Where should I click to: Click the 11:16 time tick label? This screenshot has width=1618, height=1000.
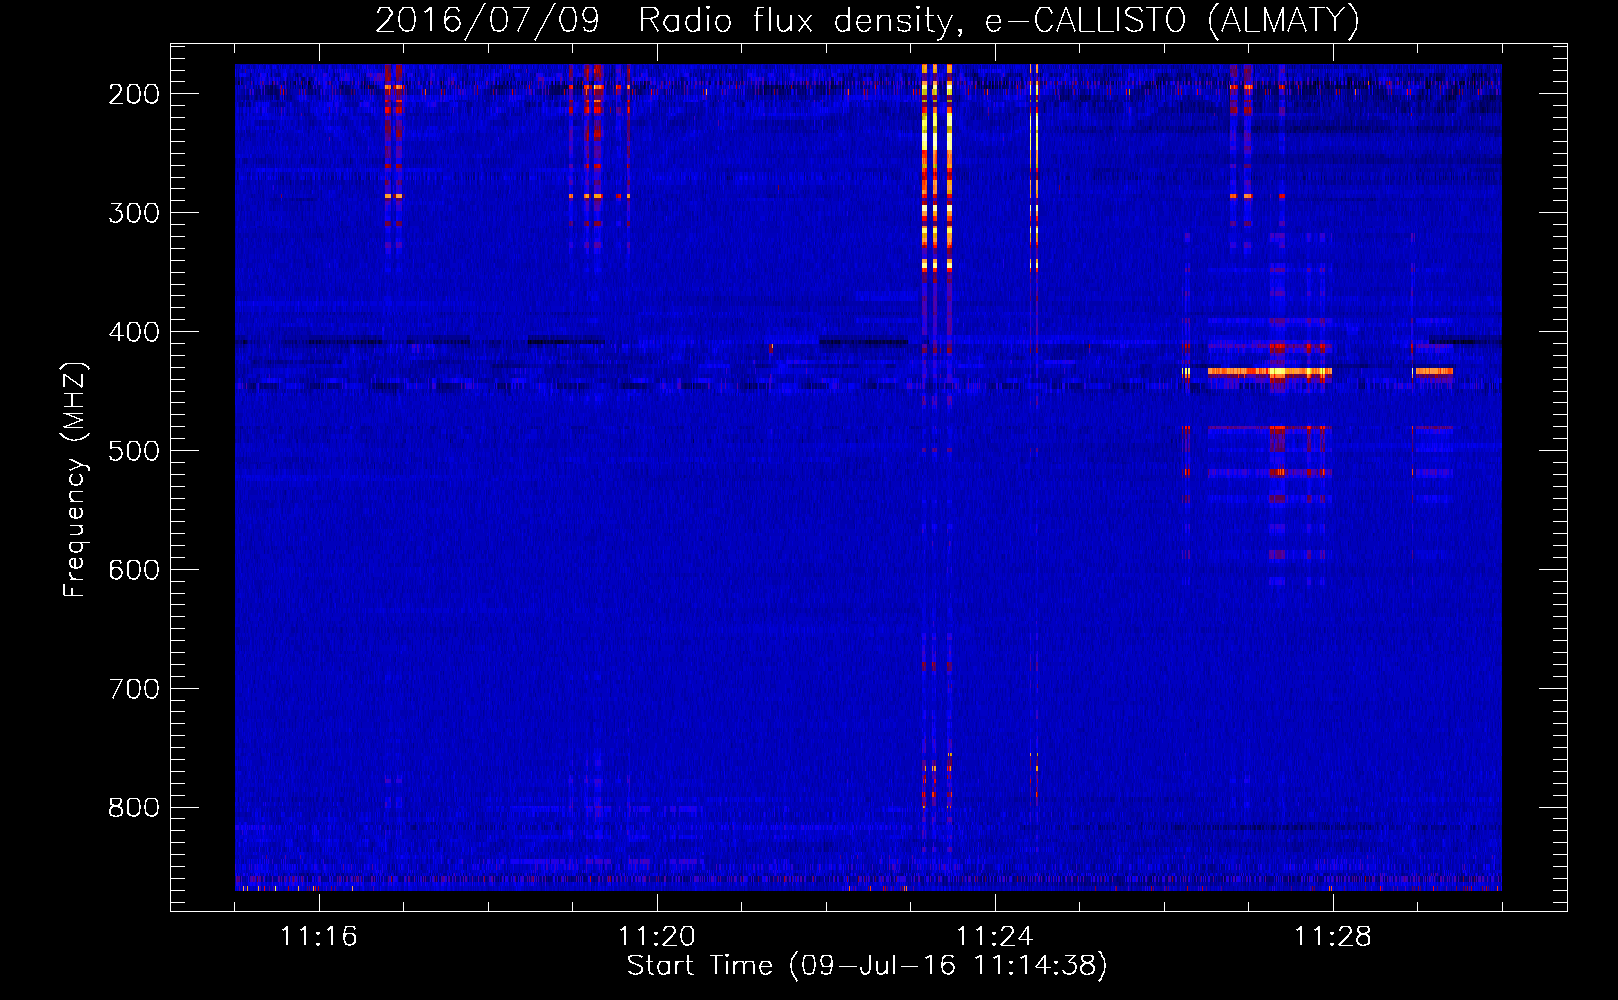point(319,937)
